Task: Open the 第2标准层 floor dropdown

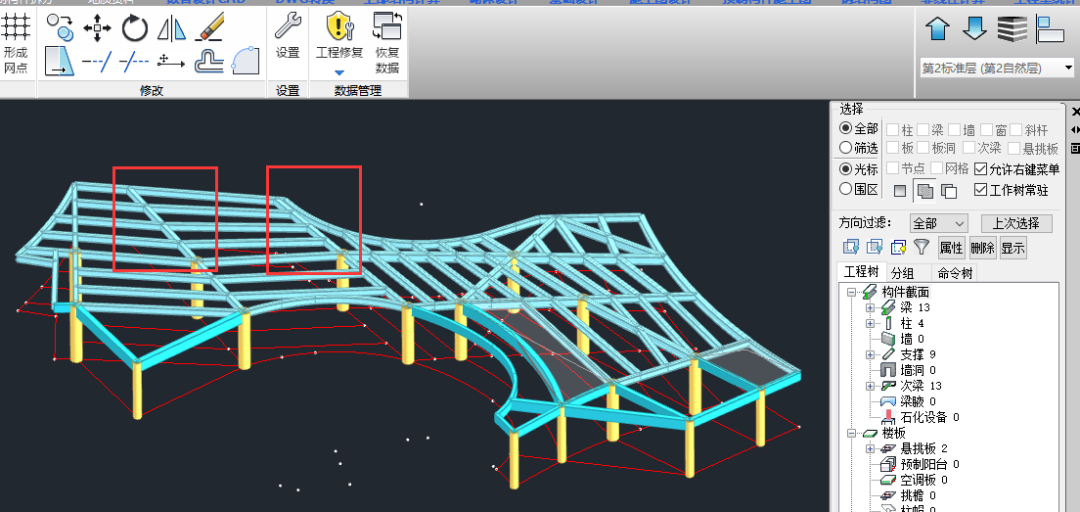Action: [x=997, y=68]
